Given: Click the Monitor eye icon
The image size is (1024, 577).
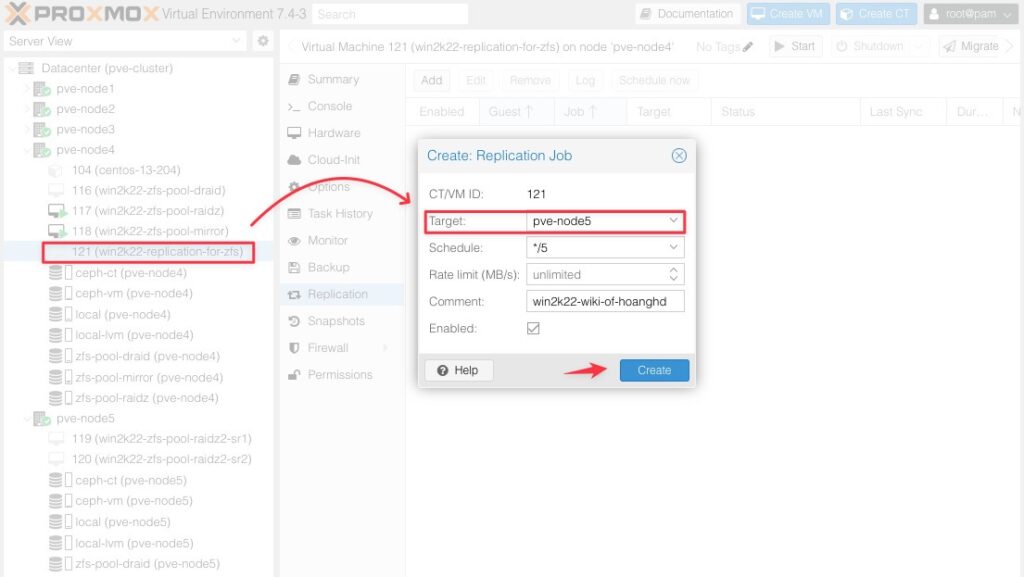Looking at the screenshot, I should point(294,240).
